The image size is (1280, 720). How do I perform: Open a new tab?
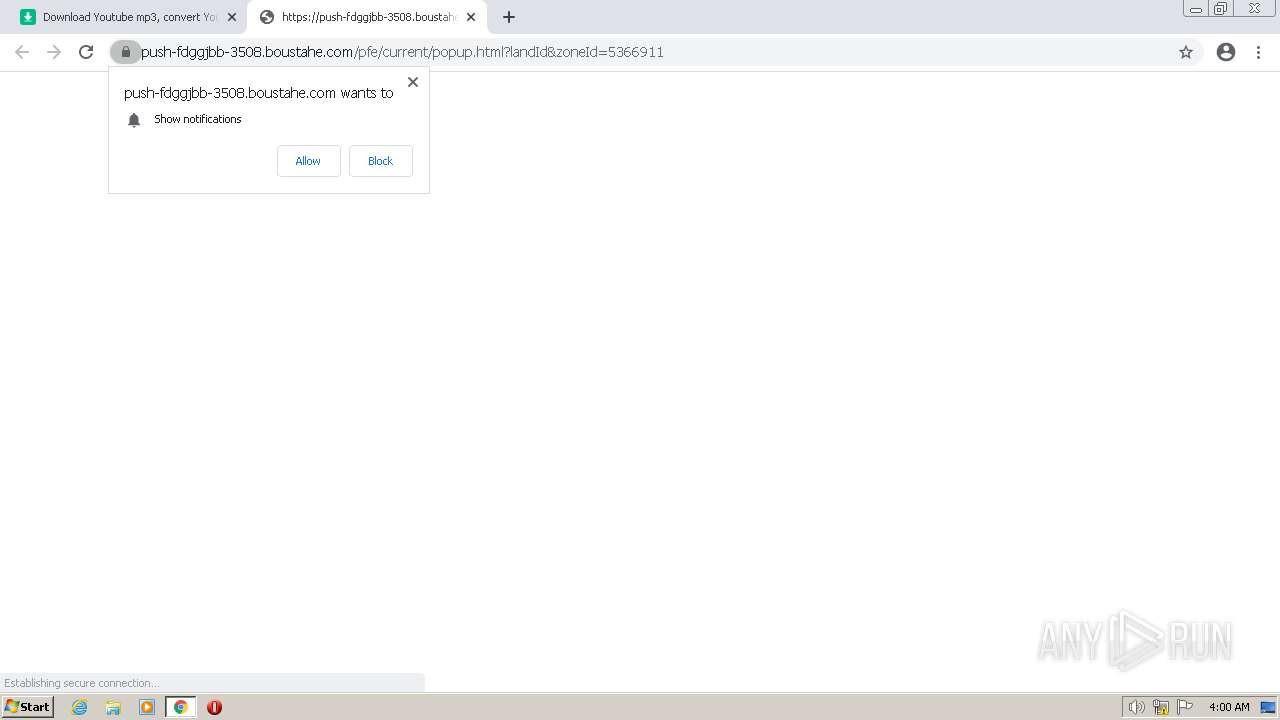pos(509,17)
